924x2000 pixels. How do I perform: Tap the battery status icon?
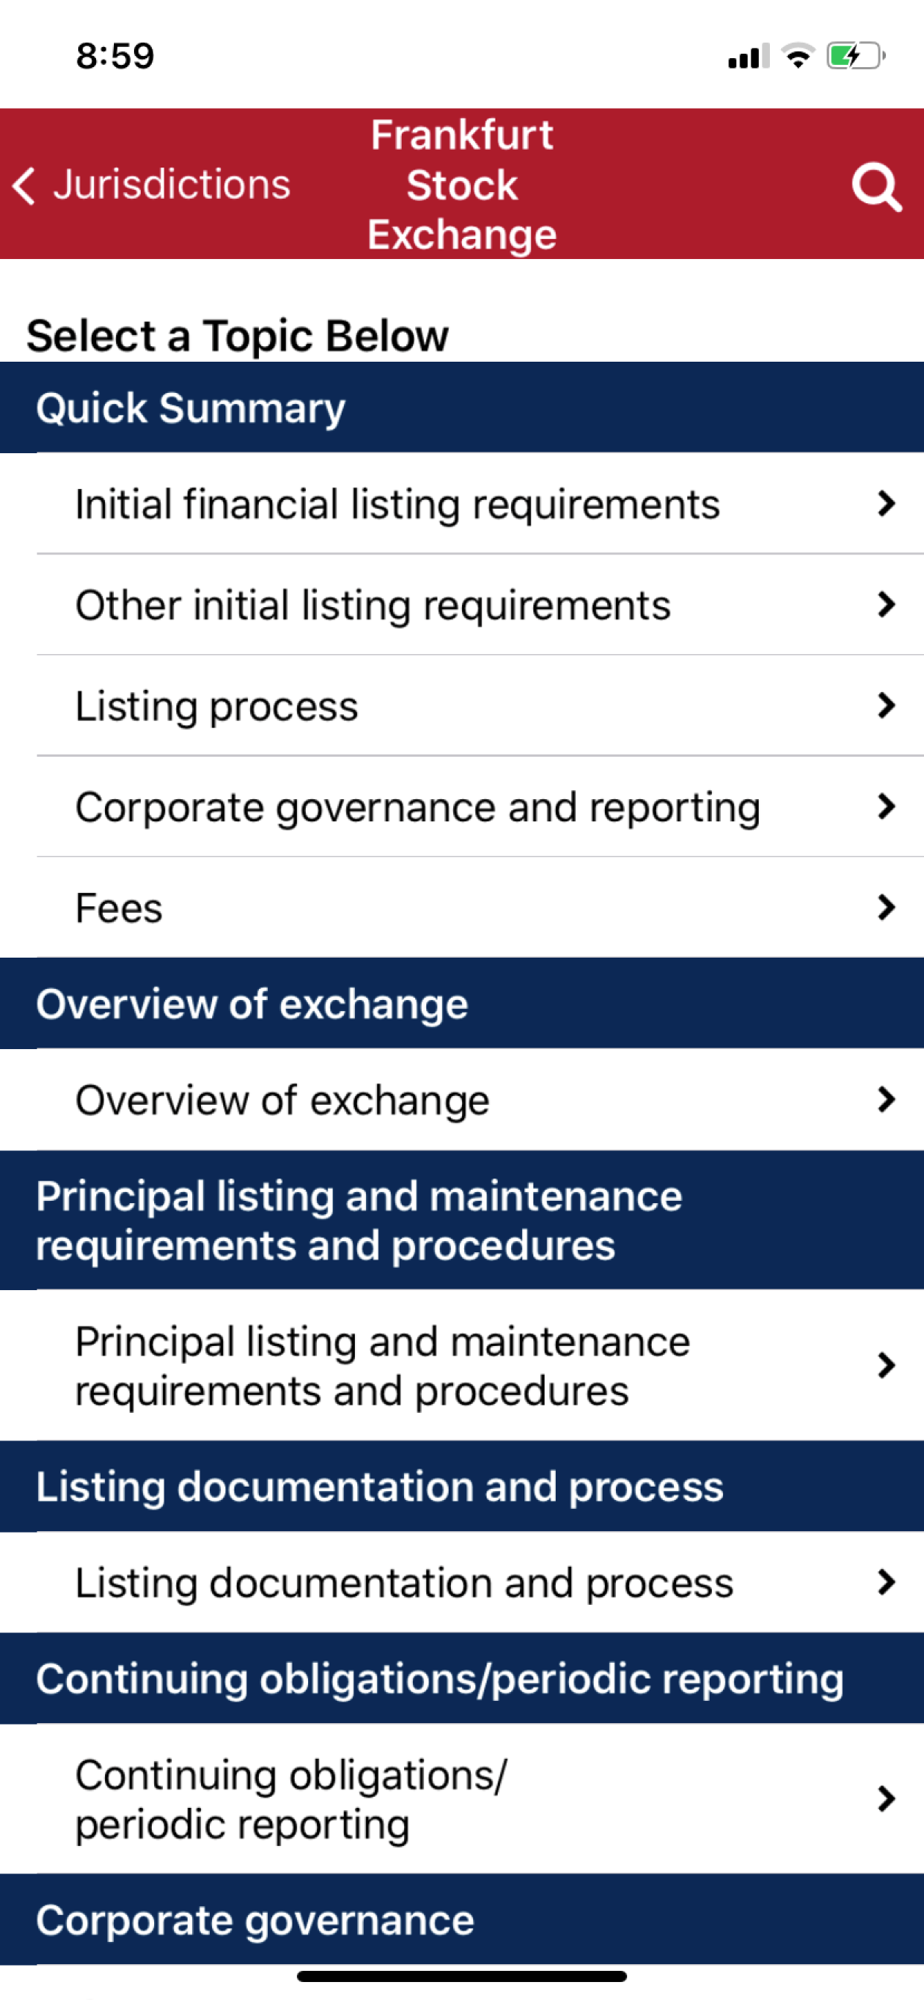click(x=856, y=56)
